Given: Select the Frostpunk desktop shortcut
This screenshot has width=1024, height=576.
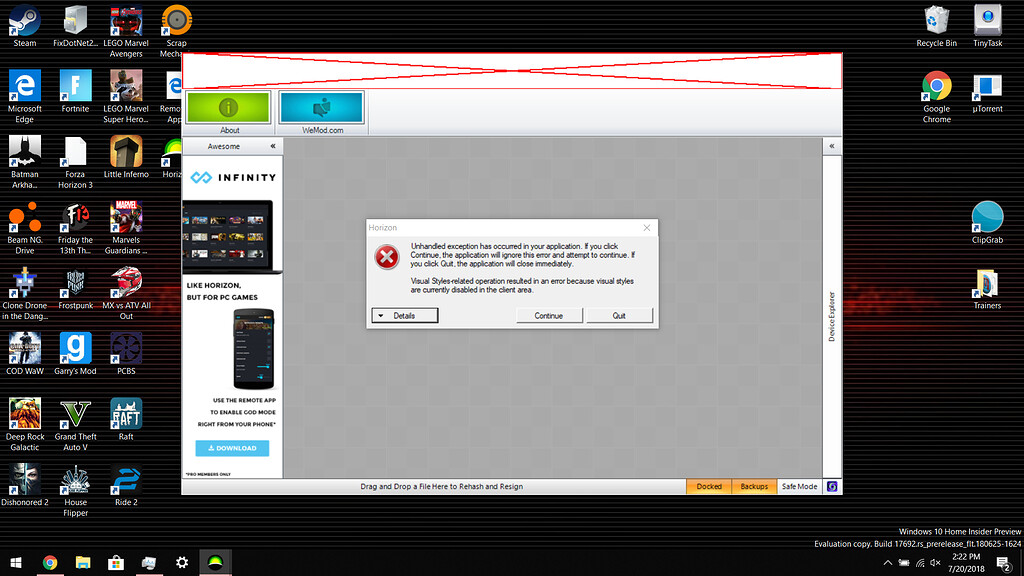Looking at the screenshot, I should pyautogui.click(x=75, y=288).
